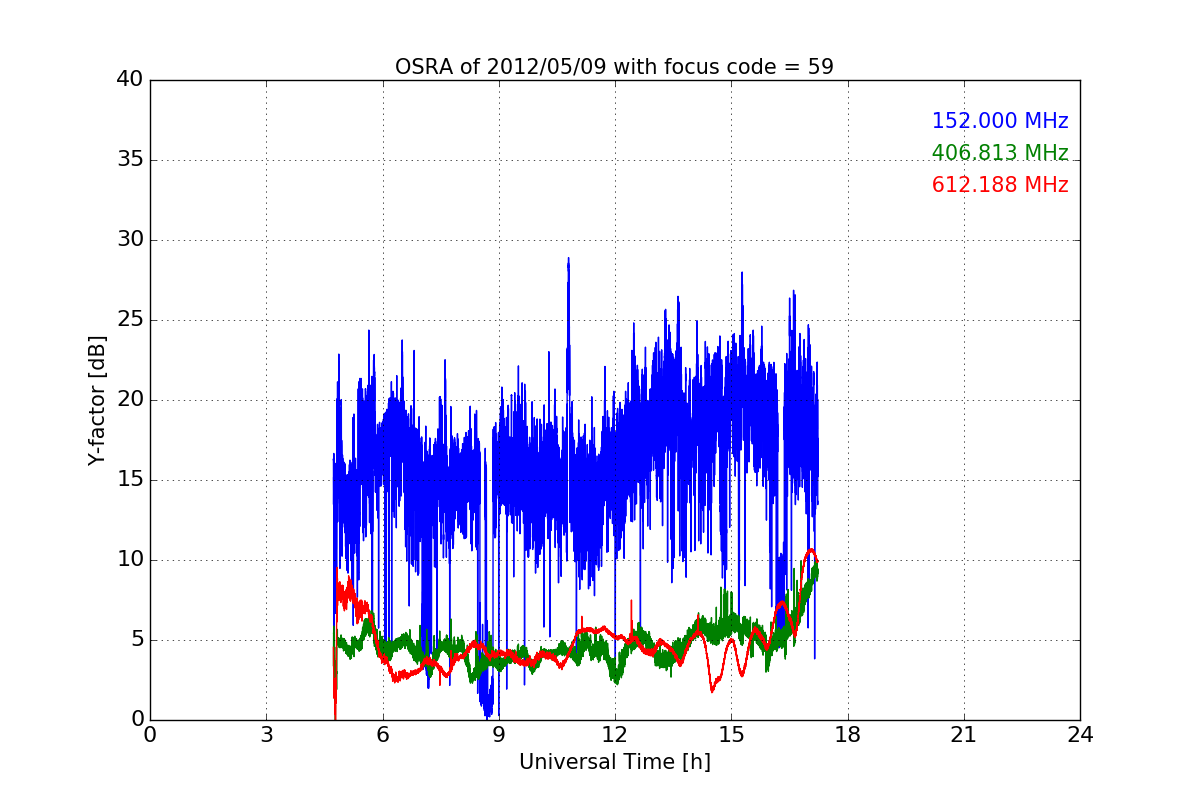Click the x-axis tick label 6
Viewport: 1200px width, 800px height.
[x=382, y=735]
